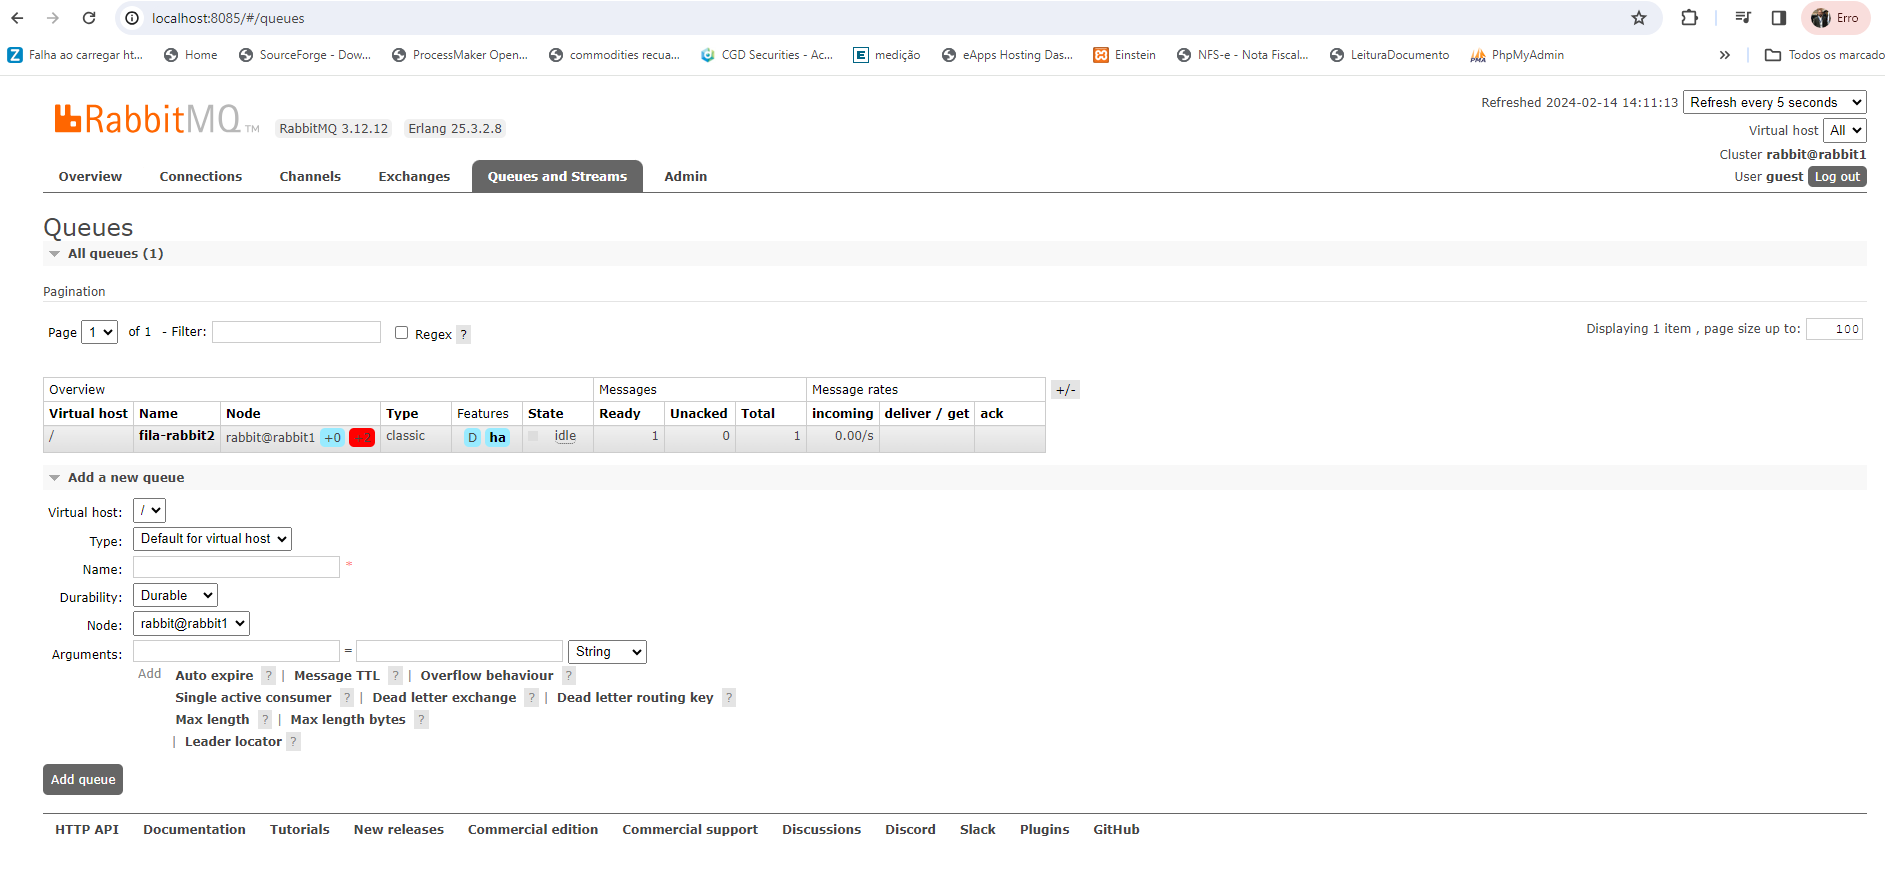Toggle table columns with the +/- button
The height and width of the screenshot is (870, 1885).
point(1065,390)
